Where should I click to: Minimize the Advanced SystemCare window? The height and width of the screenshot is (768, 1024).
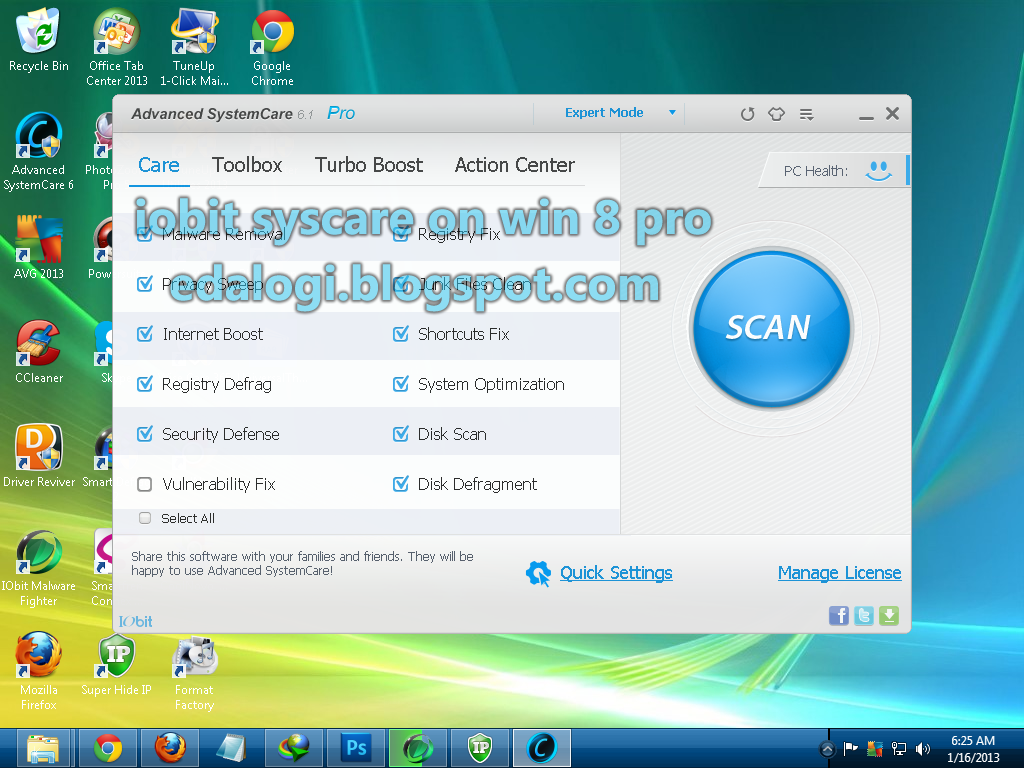pyautogui.click(x=866, y=116)
